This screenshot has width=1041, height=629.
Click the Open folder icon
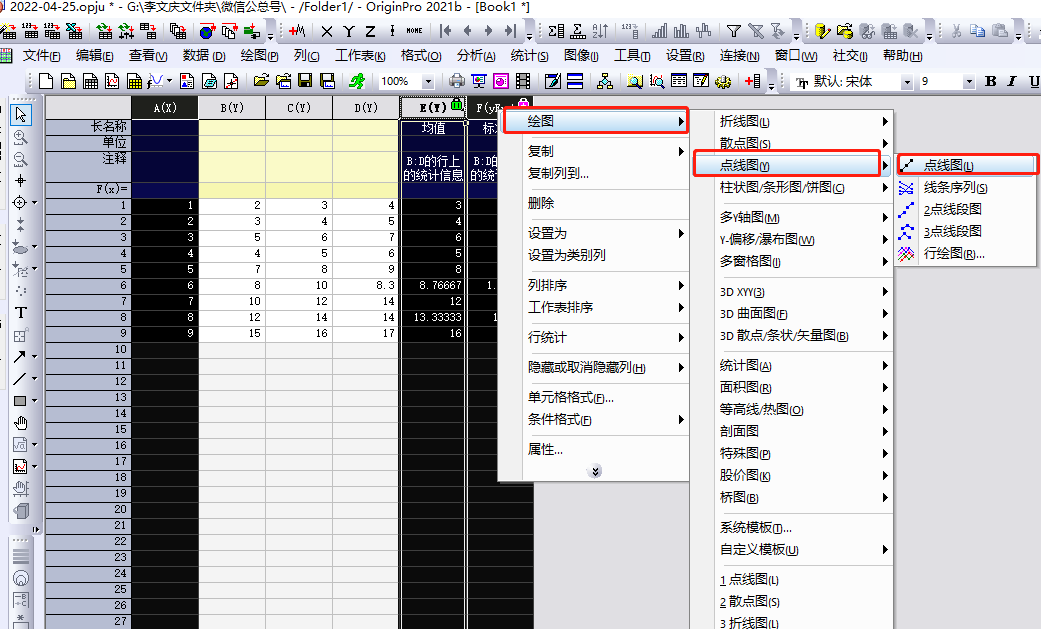[x=261, y=81]
